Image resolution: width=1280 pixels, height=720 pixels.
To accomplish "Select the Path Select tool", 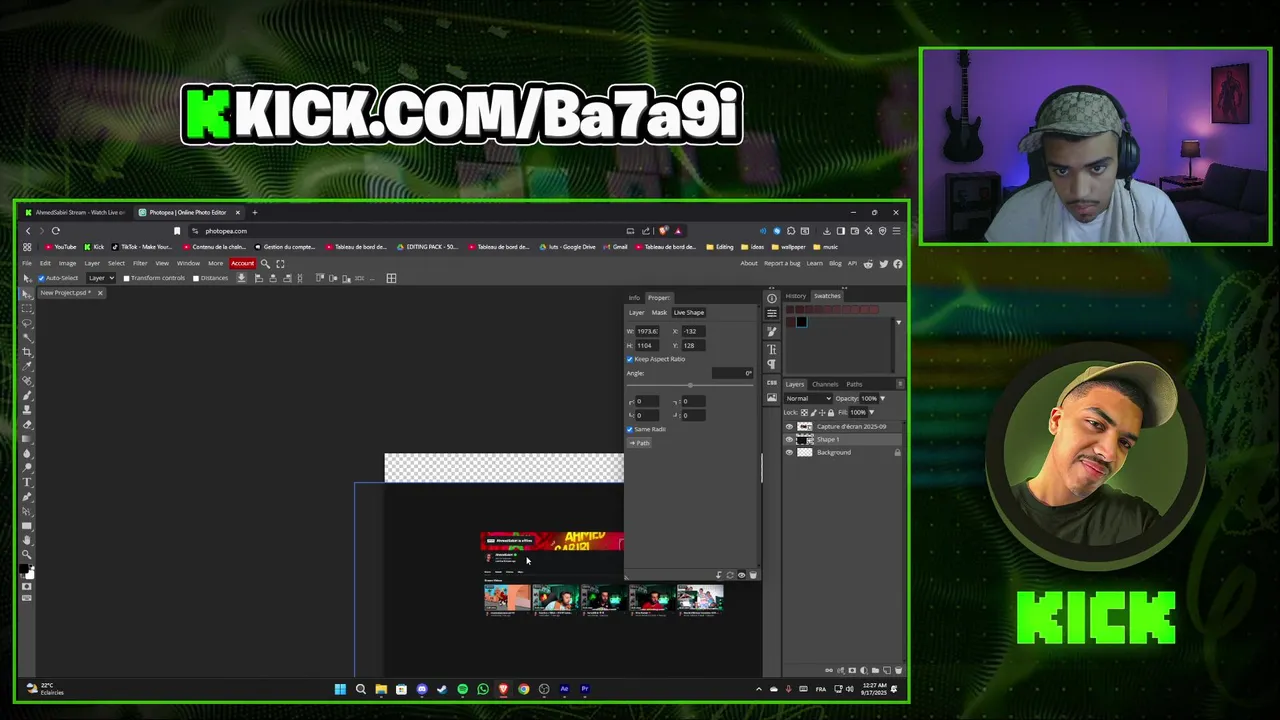I will pyautogui.click(x=27, y=511).
